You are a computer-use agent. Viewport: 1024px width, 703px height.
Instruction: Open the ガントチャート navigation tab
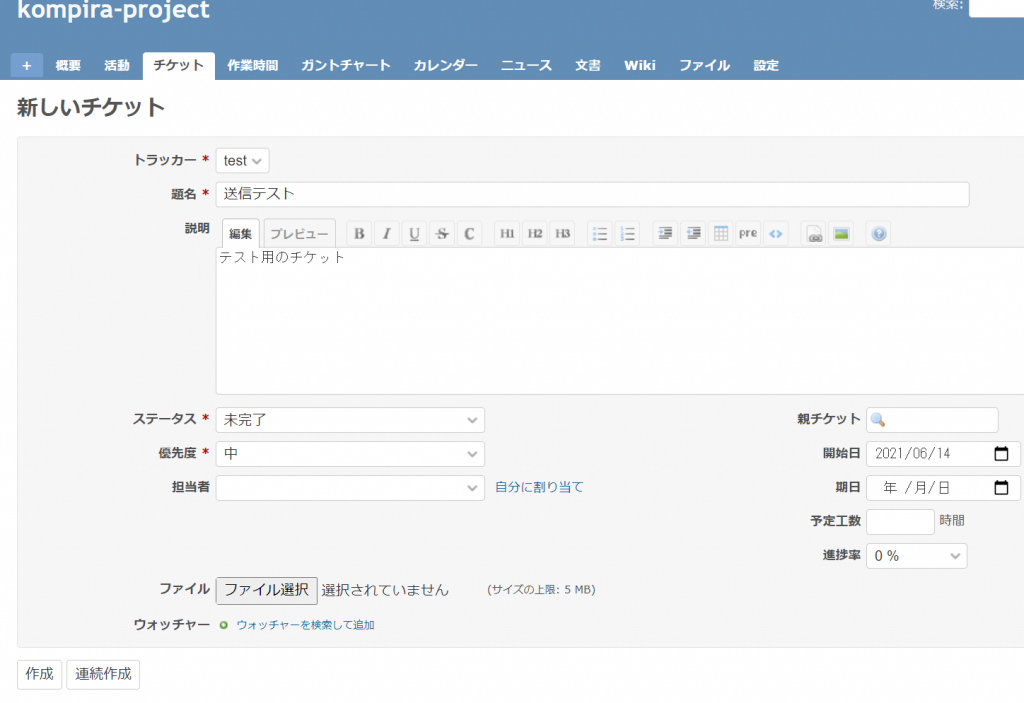pyautogui.click(x=345, y=65)
